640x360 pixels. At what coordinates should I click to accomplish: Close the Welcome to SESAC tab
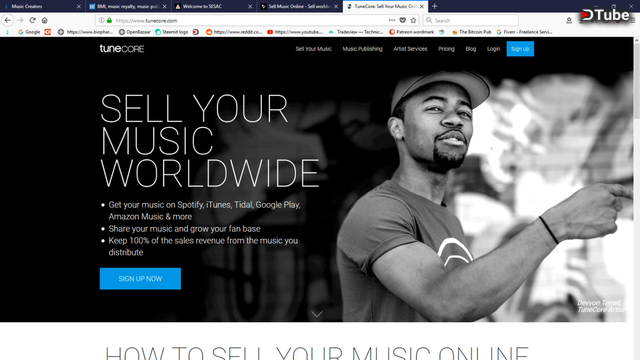click(x=250, y=7)
